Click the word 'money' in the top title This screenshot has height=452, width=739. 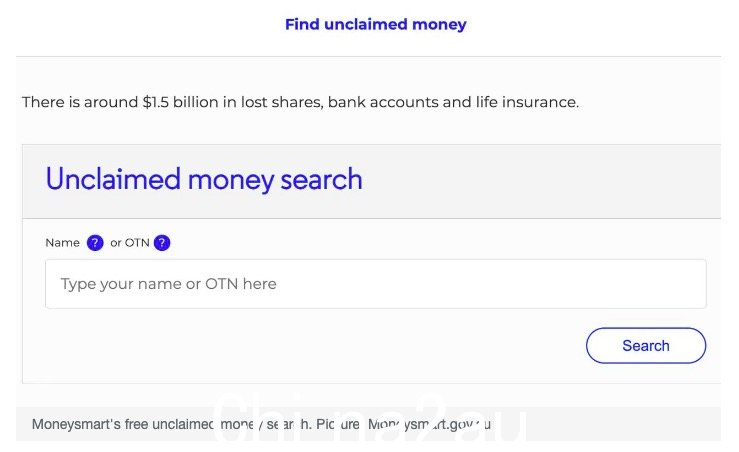(439, 24)
